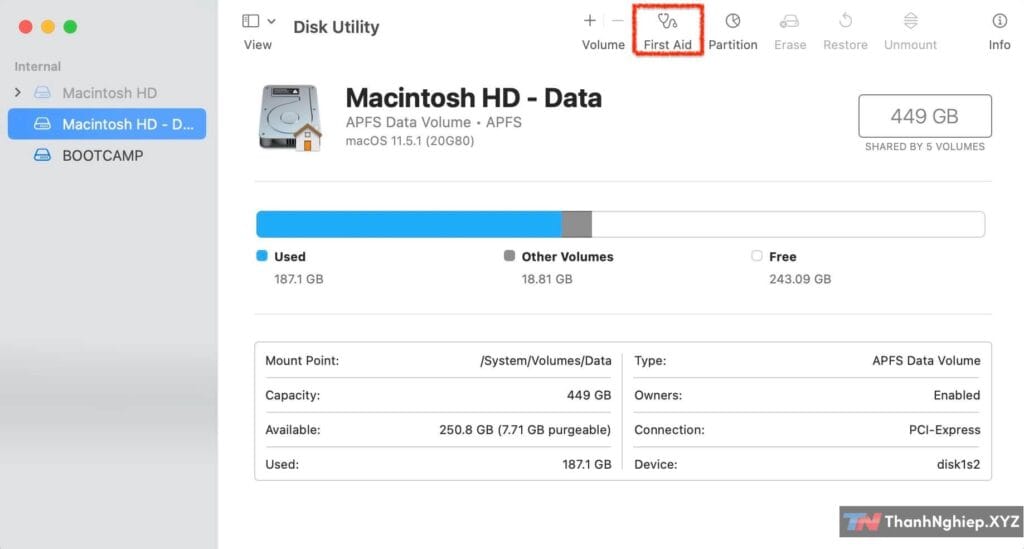This screenshot has width=1024, height=549.
Task: Click the gray Other Volumes legend swatch
Action: point(509,256)
